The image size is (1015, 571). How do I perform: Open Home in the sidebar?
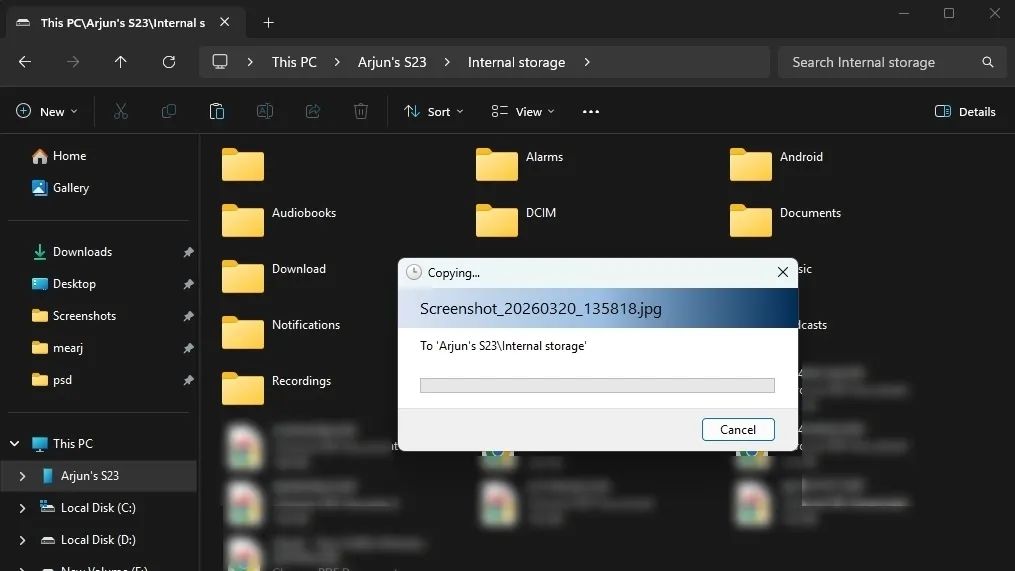[60, 156]
